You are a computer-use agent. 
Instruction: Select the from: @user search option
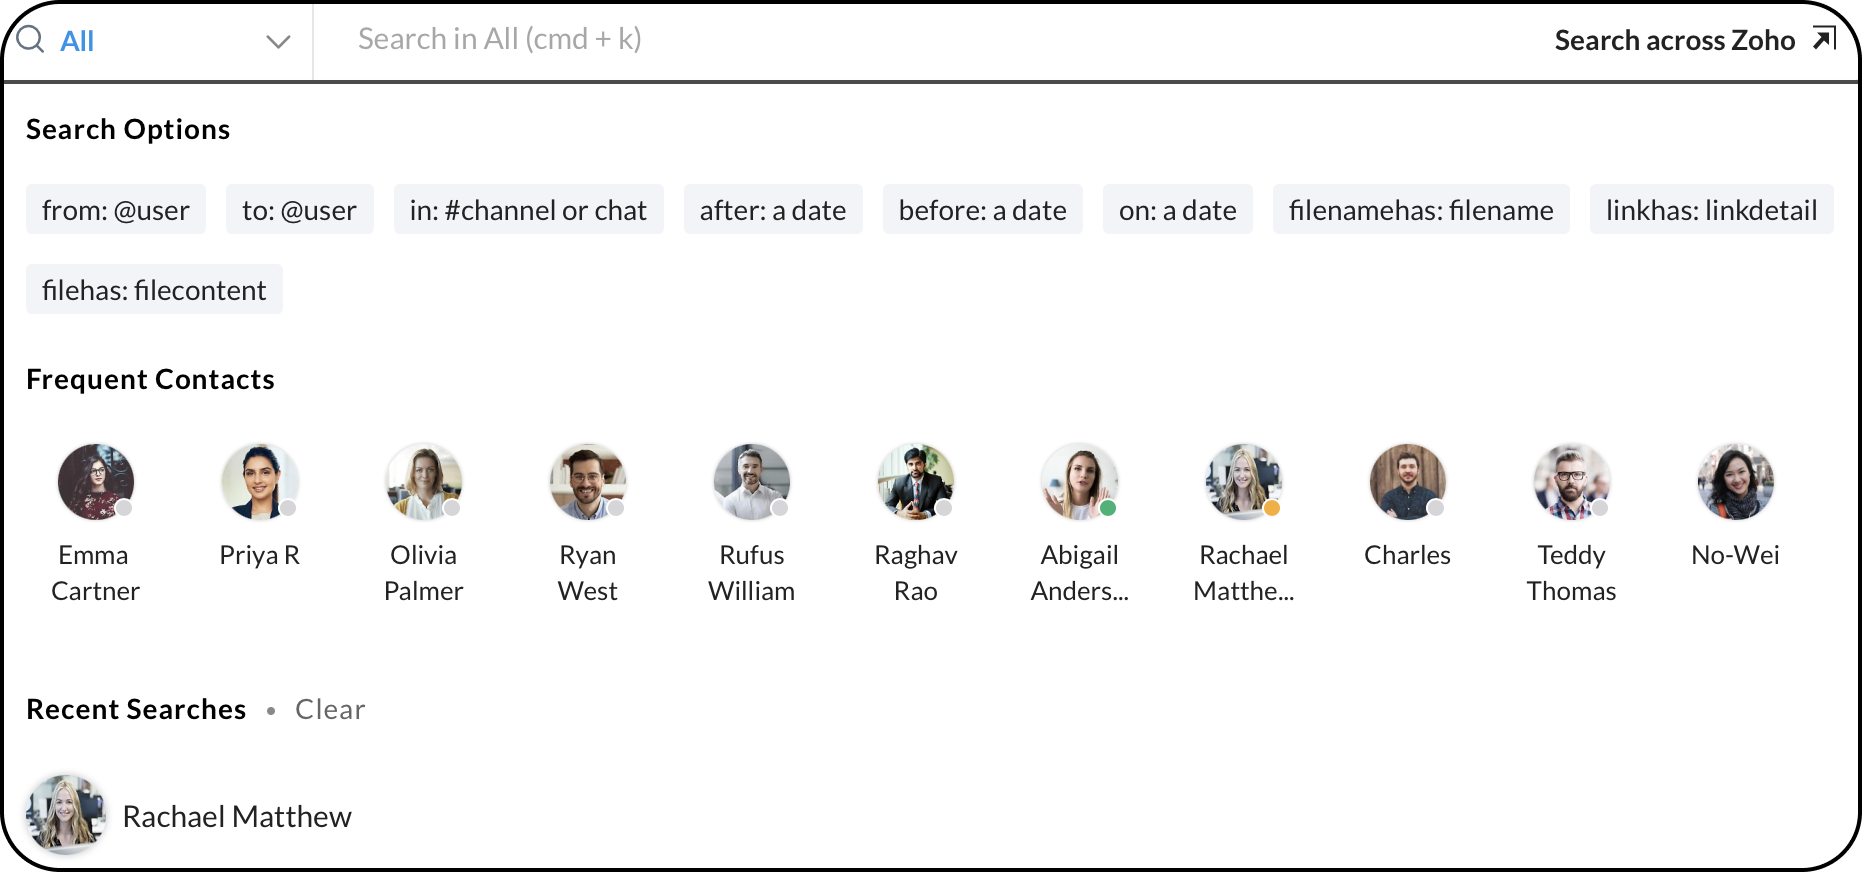(x=116, y=210)
